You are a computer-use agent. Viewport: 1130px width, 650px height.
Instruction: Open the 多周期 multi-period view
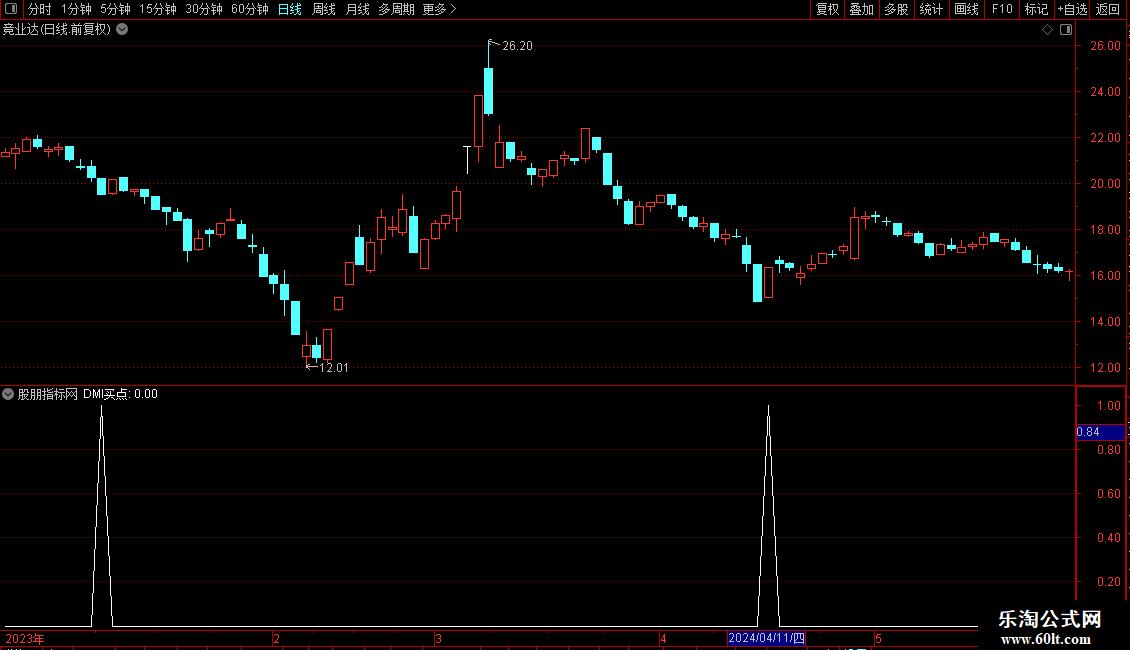(x=396, y=9)
